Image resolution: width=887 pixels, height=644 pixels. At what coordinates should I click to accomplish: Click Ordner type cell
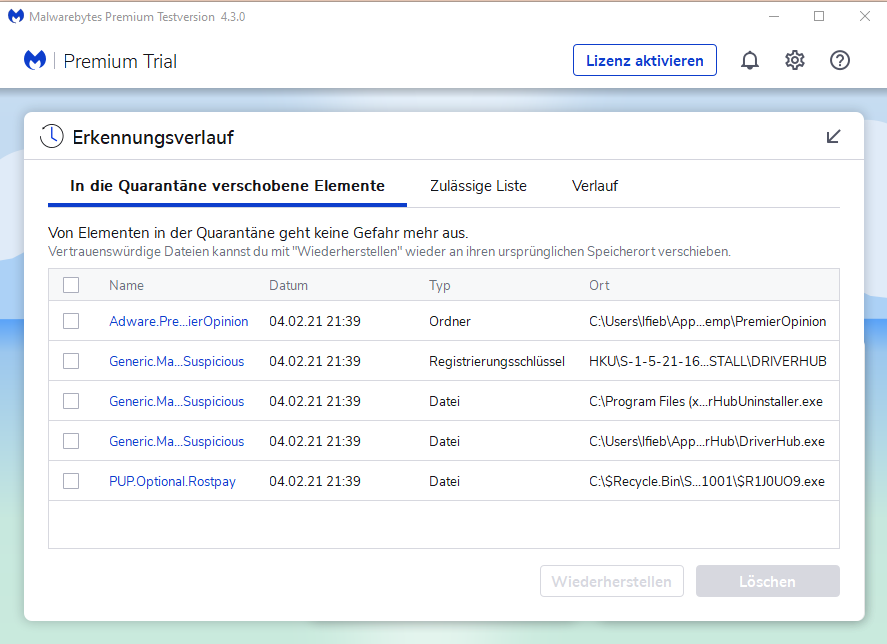coord(450,321)
